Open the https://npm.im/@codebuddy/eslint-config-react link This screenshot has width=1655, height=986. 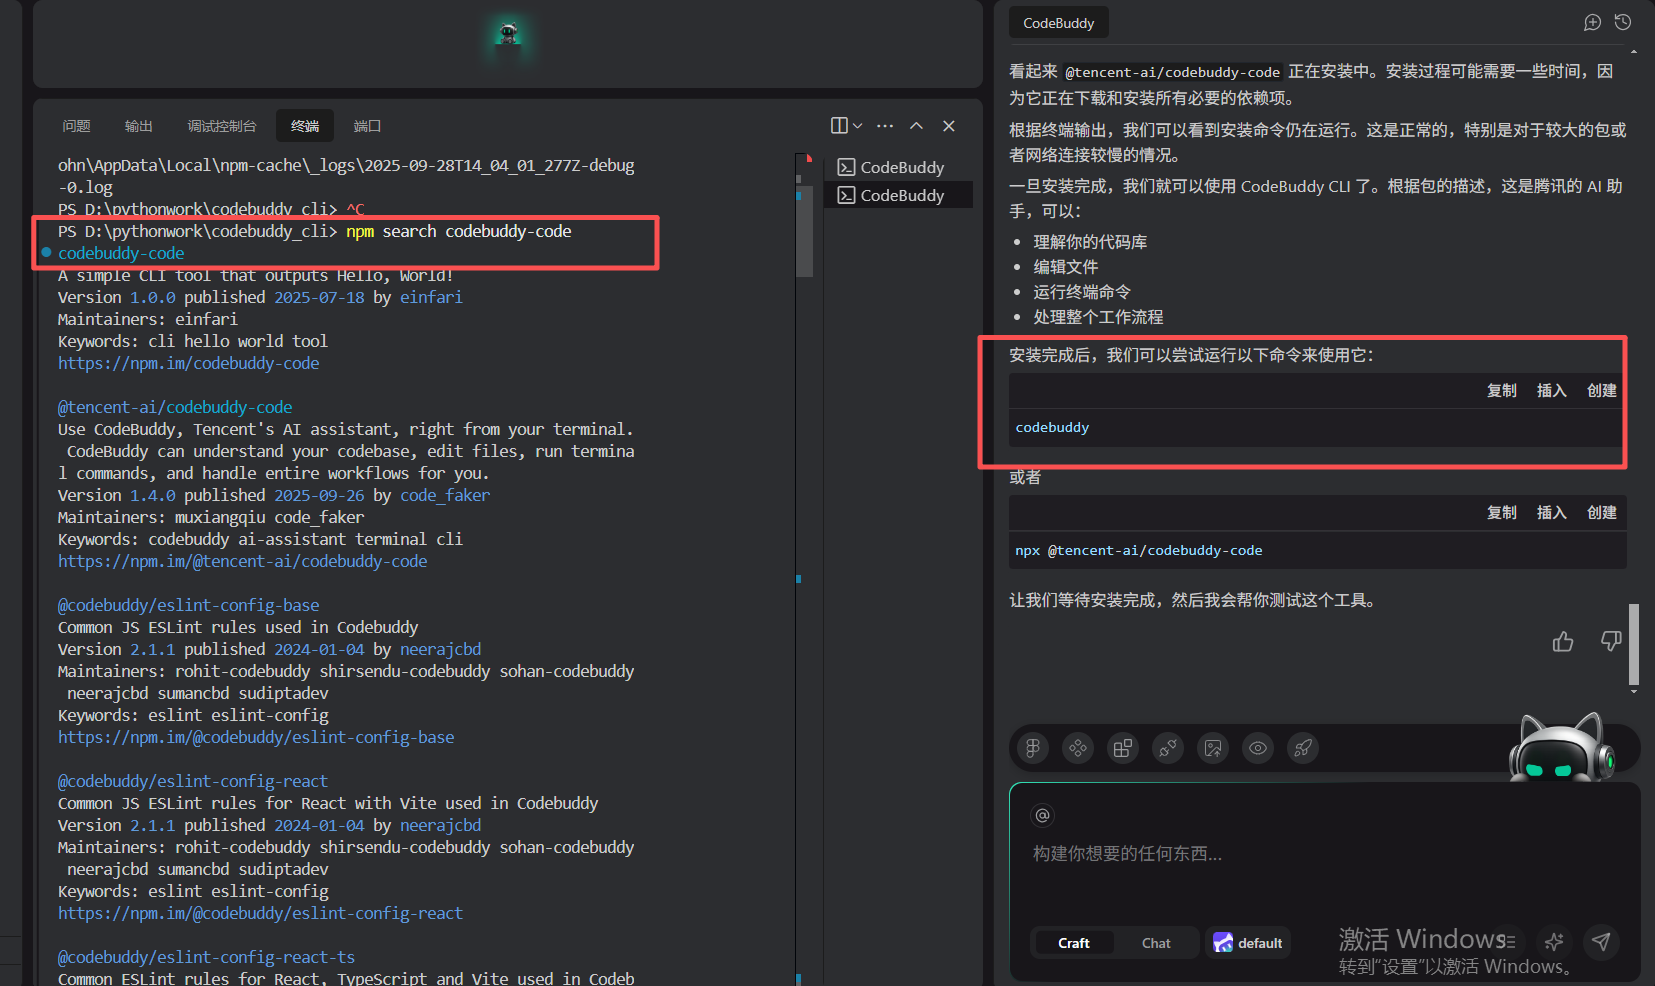(x=260, y=913)
